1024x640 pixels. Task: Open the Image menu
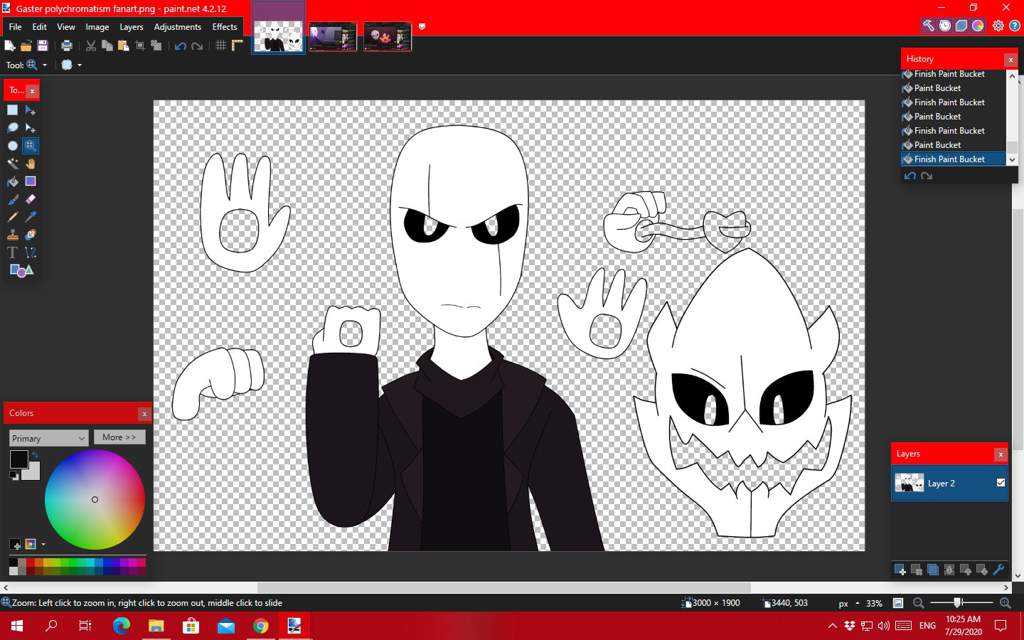[97, 27]
